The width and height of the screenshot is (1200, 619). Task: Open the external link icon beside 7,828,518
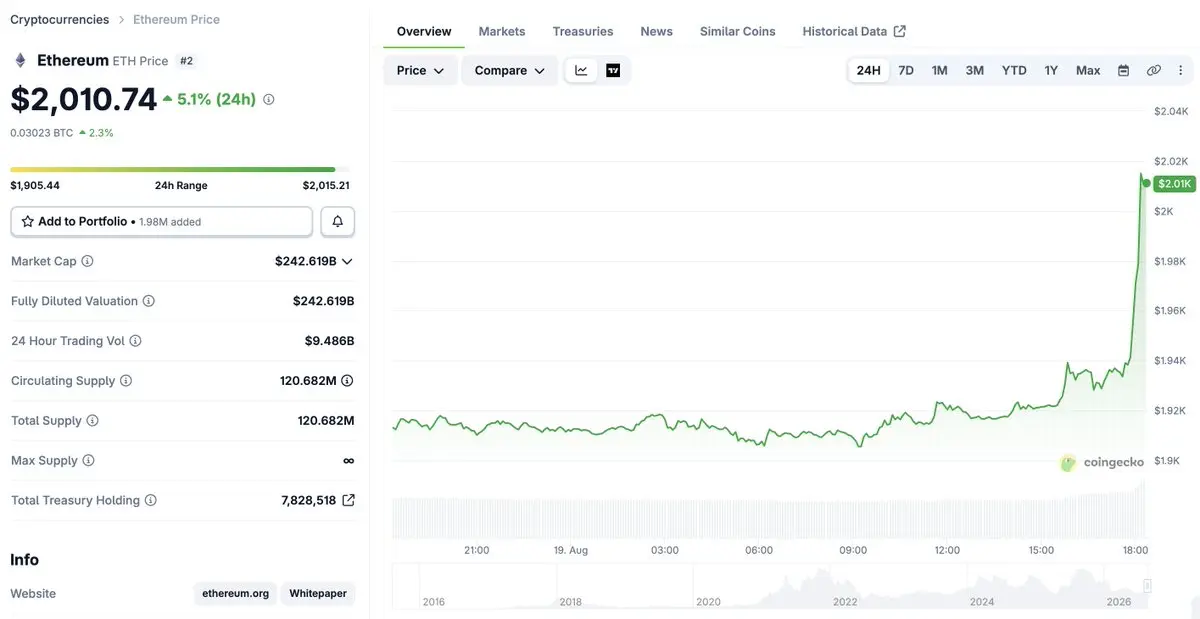tap(348, 500)
